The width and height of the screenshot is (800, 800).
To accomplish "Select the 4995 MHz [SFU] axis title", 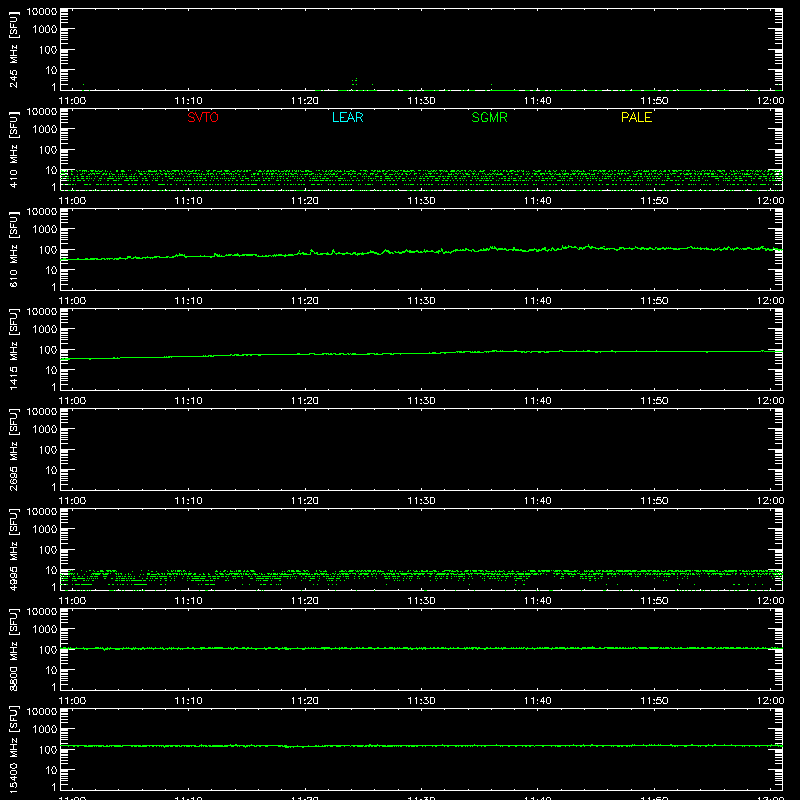I will pos(13,549).
